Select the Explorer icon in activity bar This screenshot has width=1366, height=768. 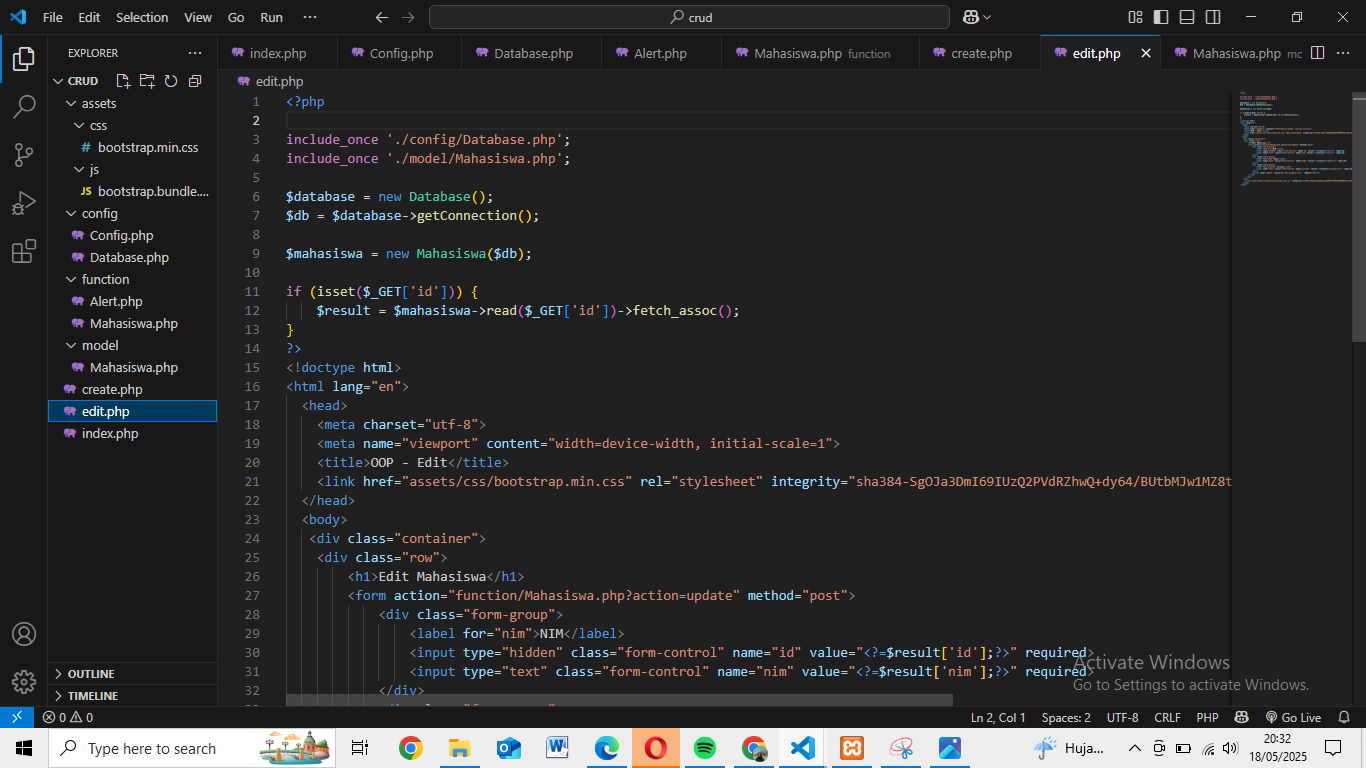pos(24,58)
